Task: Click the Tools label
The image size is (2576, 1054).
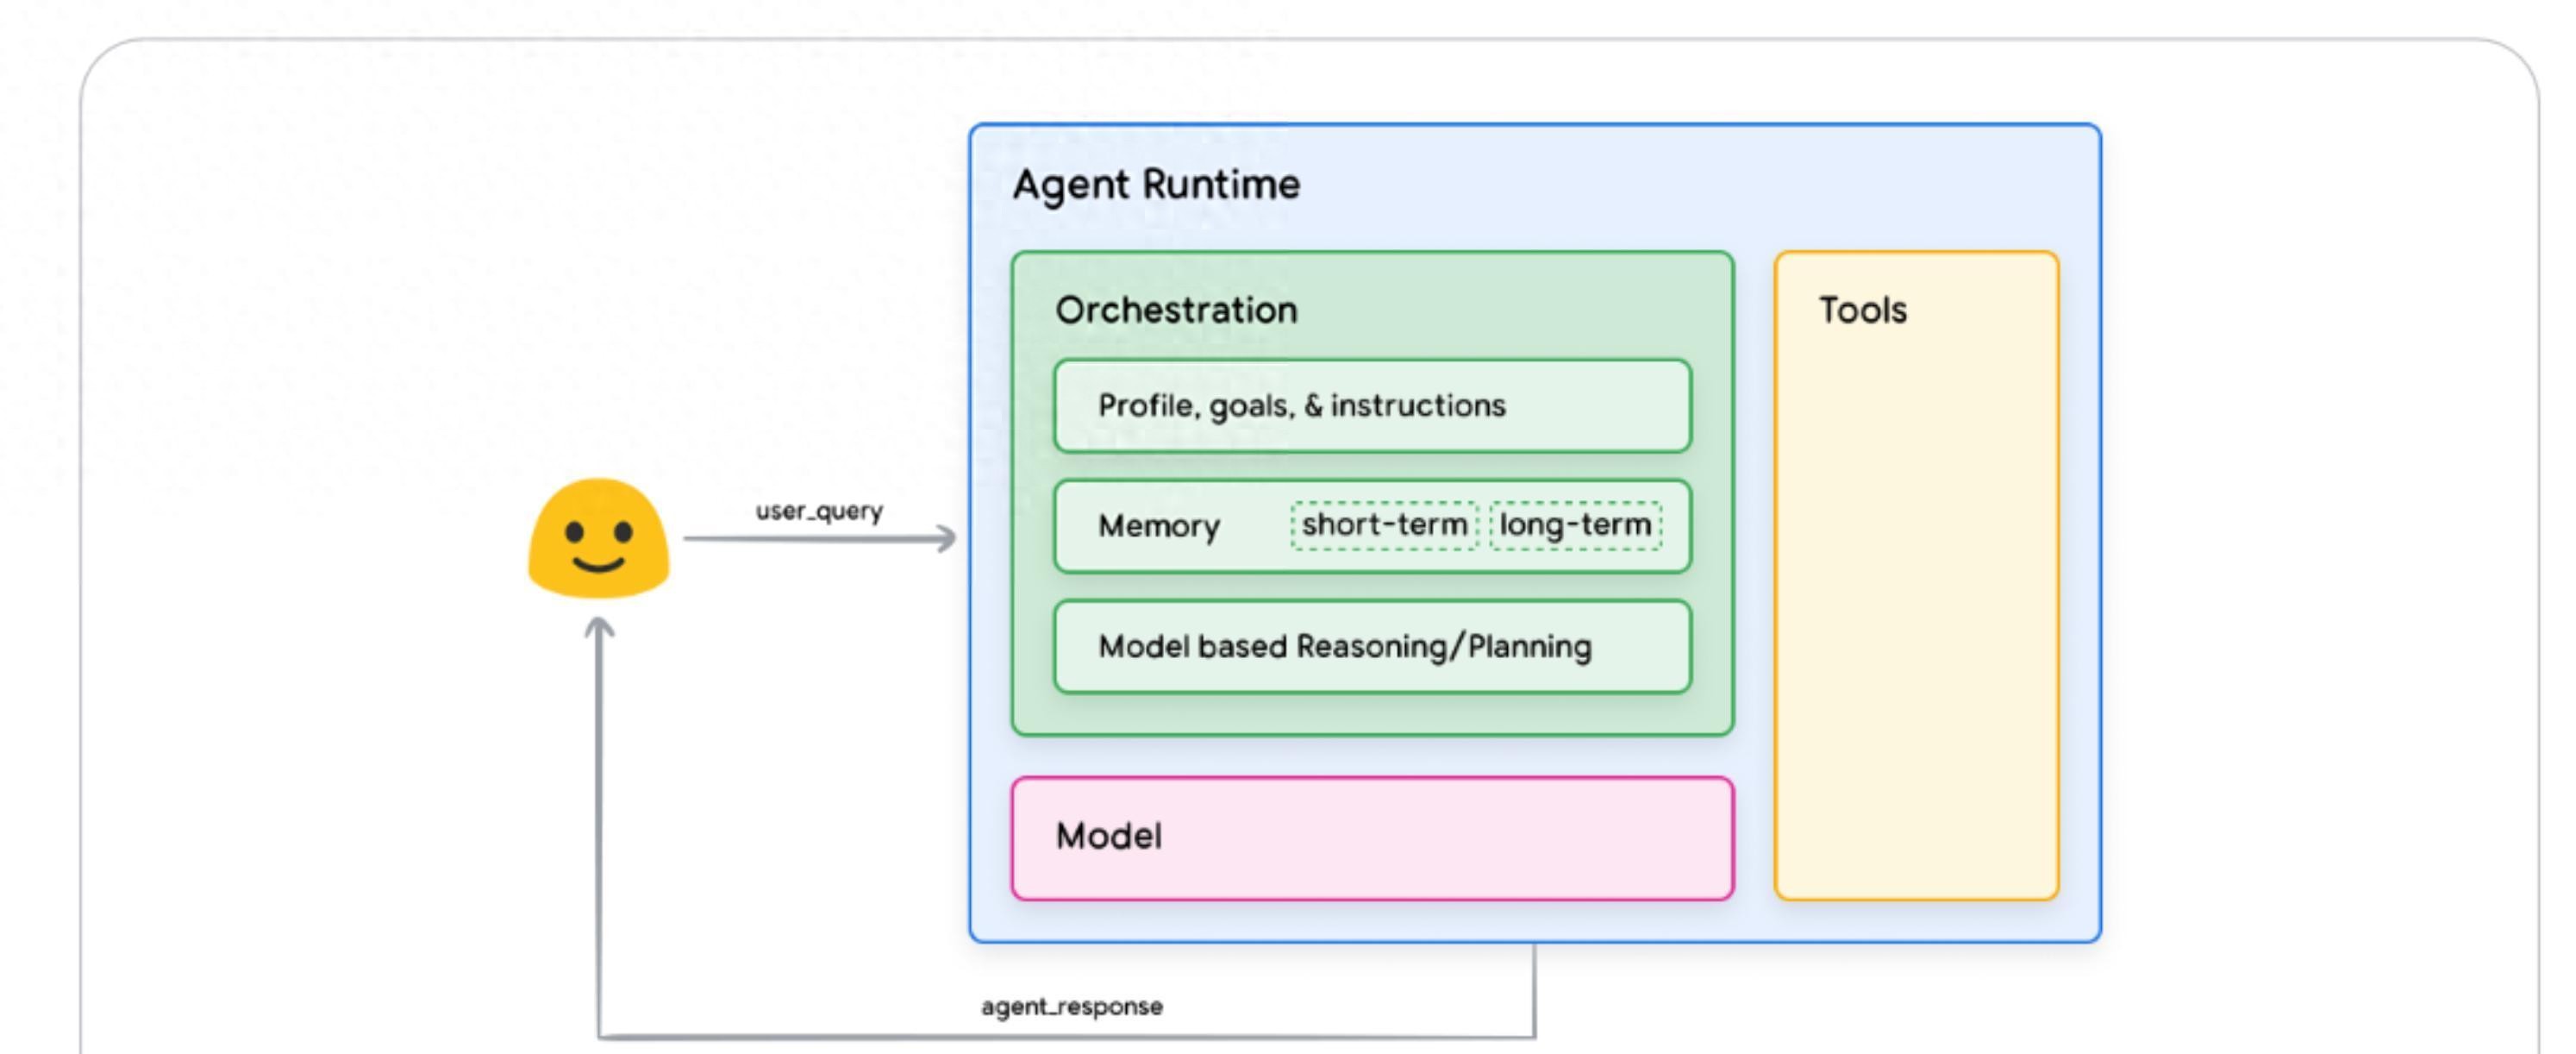Action: (x=1862, y=310)
